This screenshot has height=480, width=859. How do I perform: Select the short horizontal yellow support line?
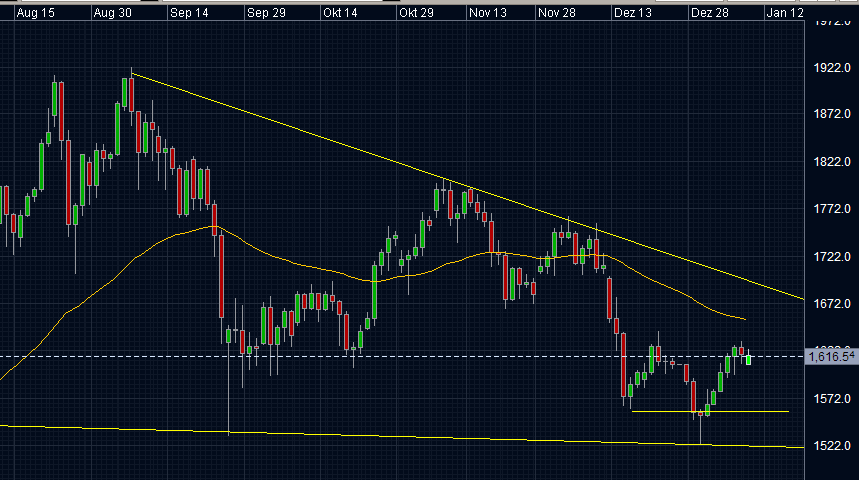[x=710, y=411]
